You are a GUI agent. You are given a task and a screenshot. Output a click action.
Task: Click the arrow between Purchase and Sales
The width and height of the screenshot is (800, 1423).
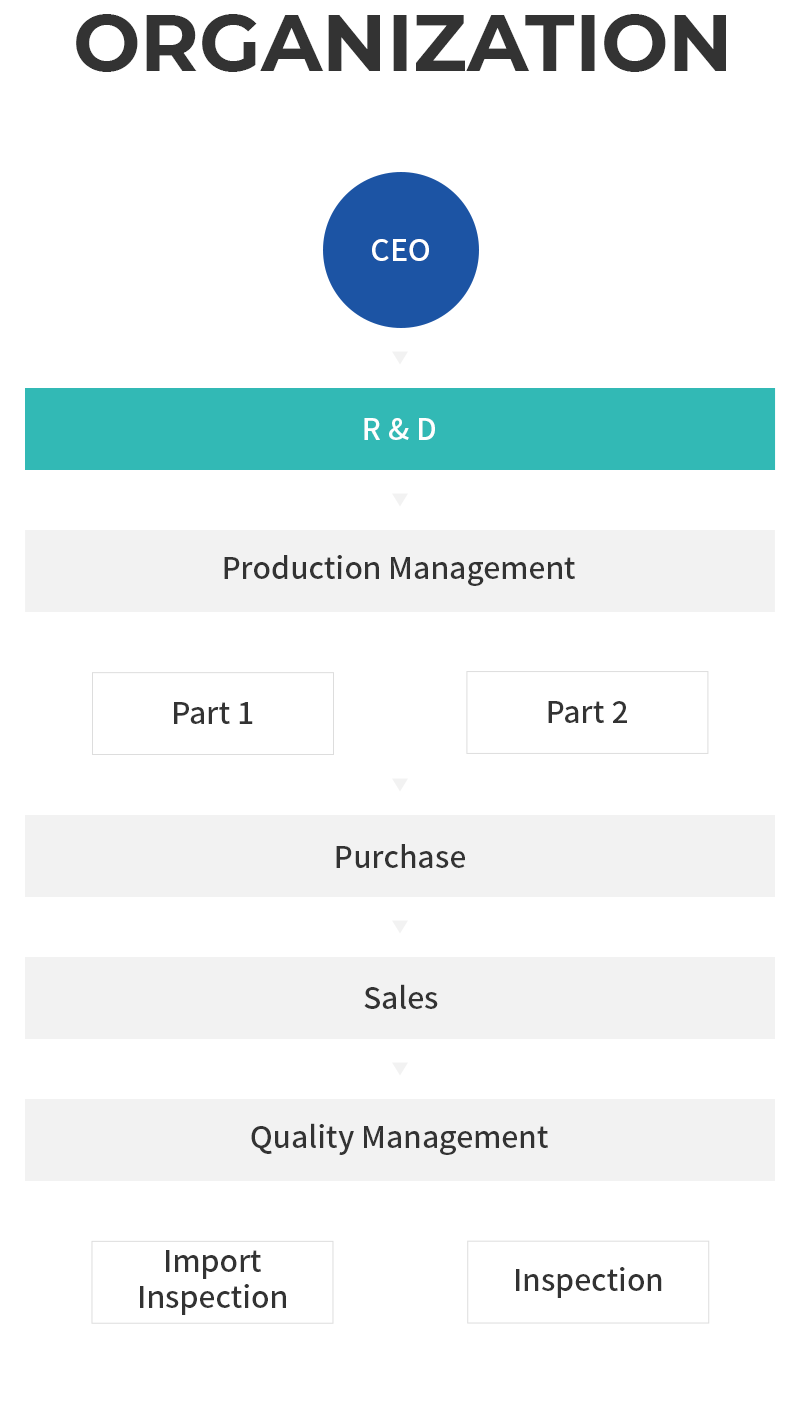[400, 927]
